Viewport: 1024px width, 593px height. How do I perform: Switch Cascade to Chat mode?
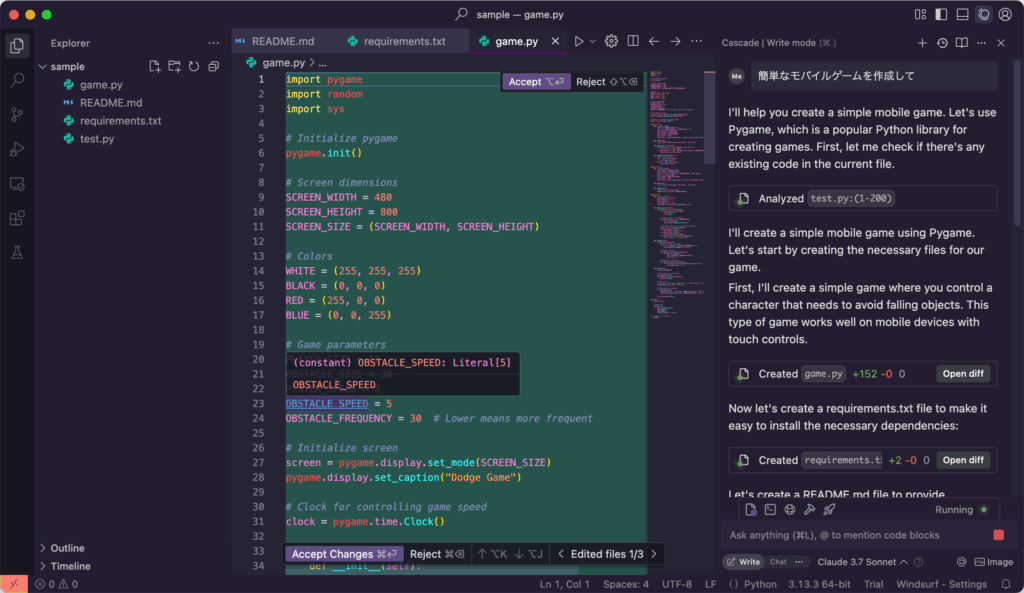tap(778, 562)
